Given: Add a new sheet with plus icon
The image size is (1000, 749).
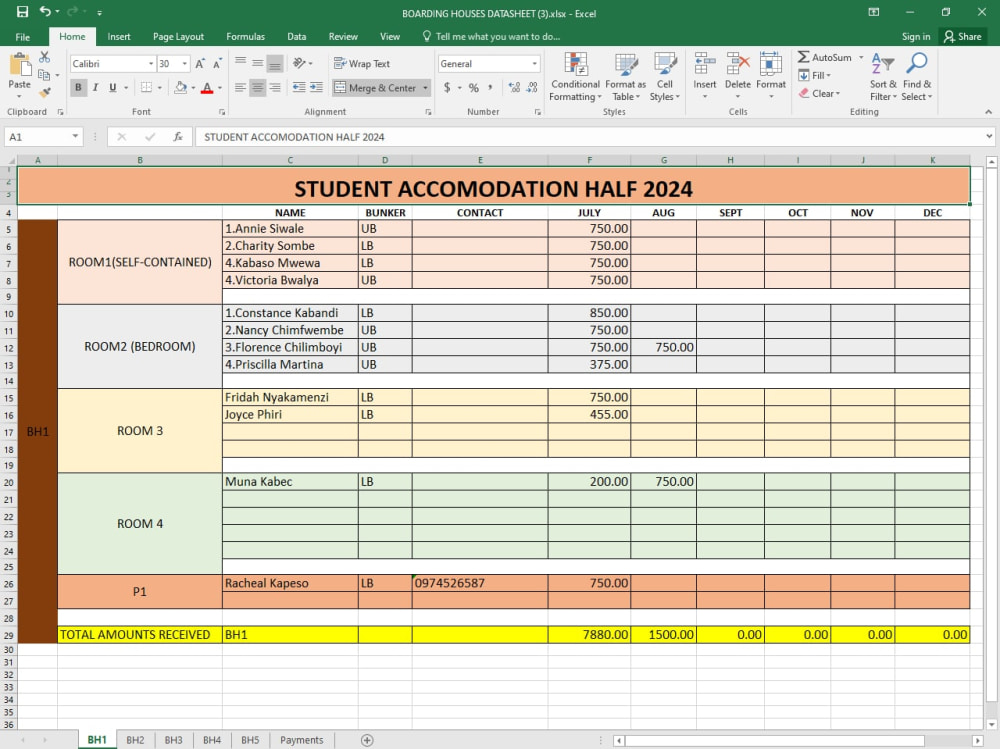Looking at the screenshot, I should tap(367, 740).
